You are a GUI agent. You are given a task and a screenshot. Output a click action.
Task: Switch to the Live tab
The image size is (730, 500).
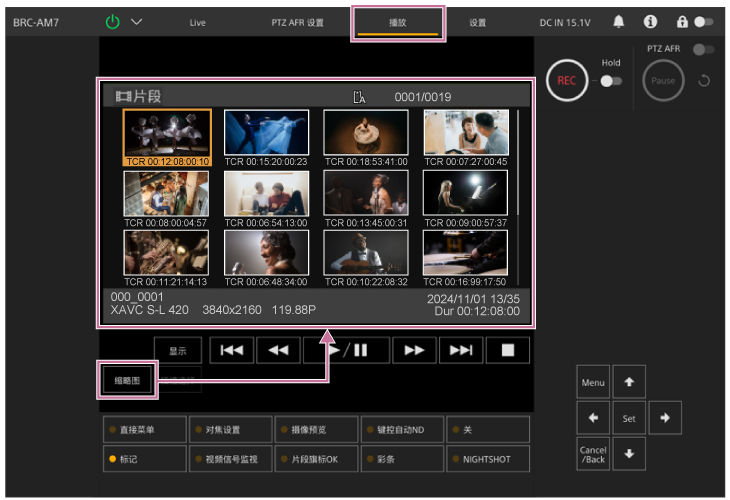point(197,21)
